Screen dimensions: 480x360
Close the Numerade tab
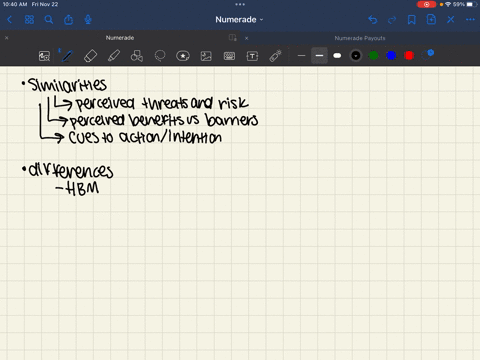6,38
